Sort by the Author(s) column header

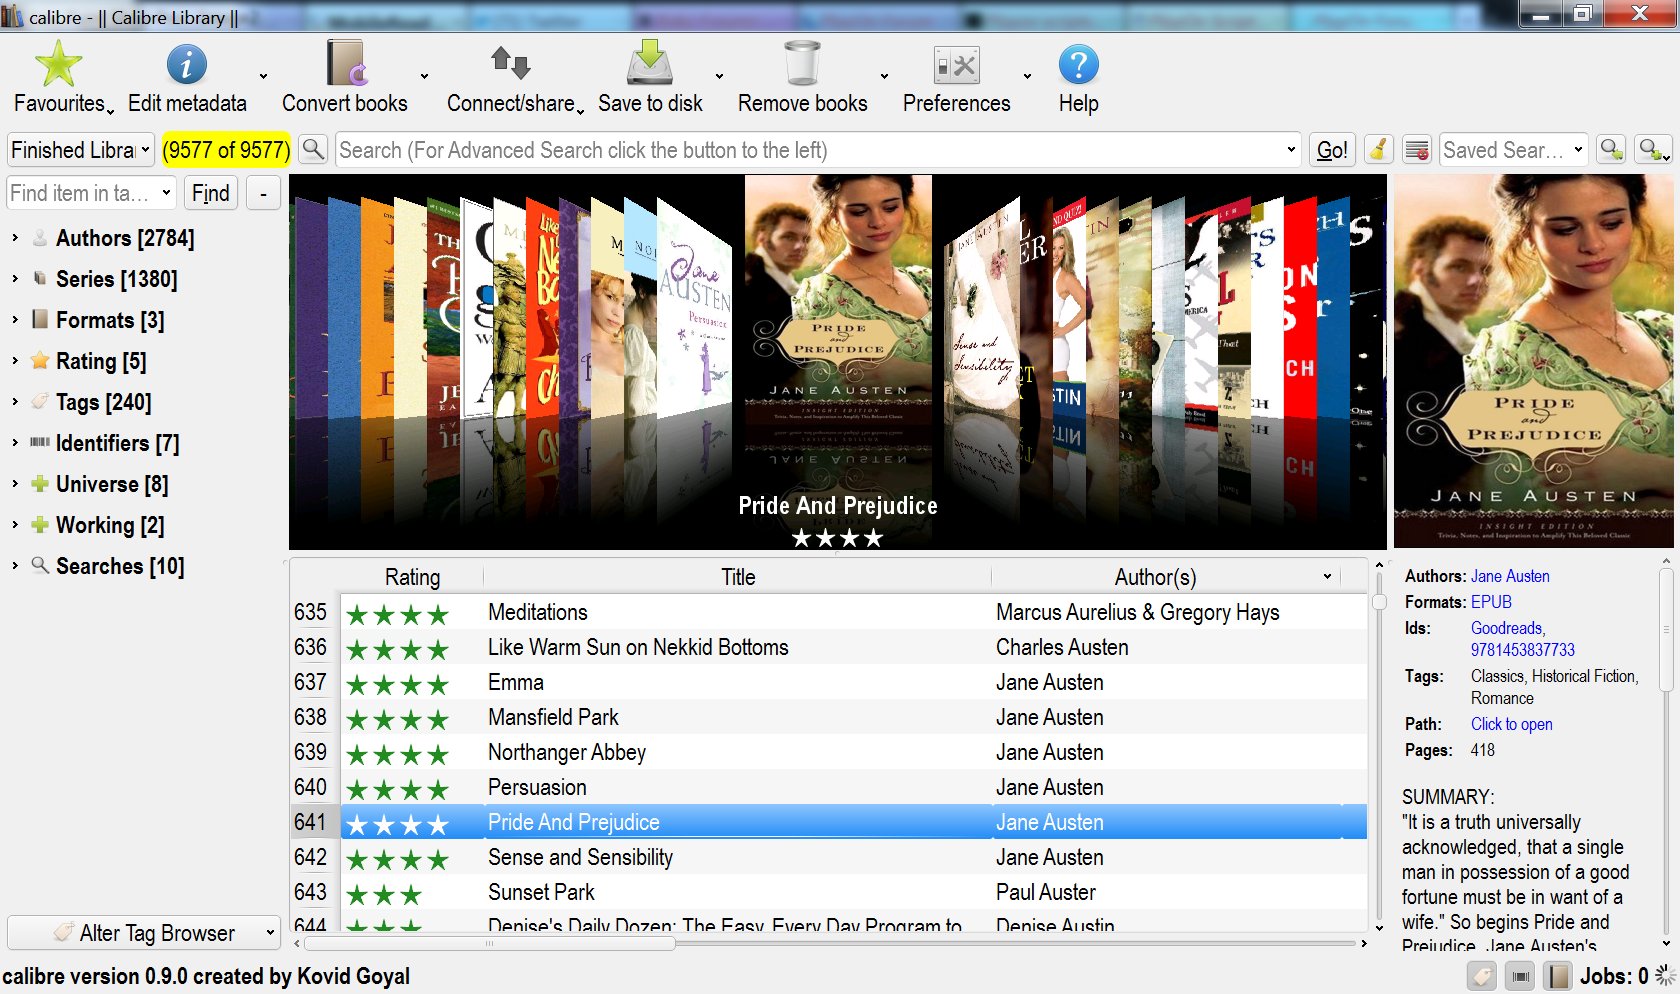[x=1155, y=577]
